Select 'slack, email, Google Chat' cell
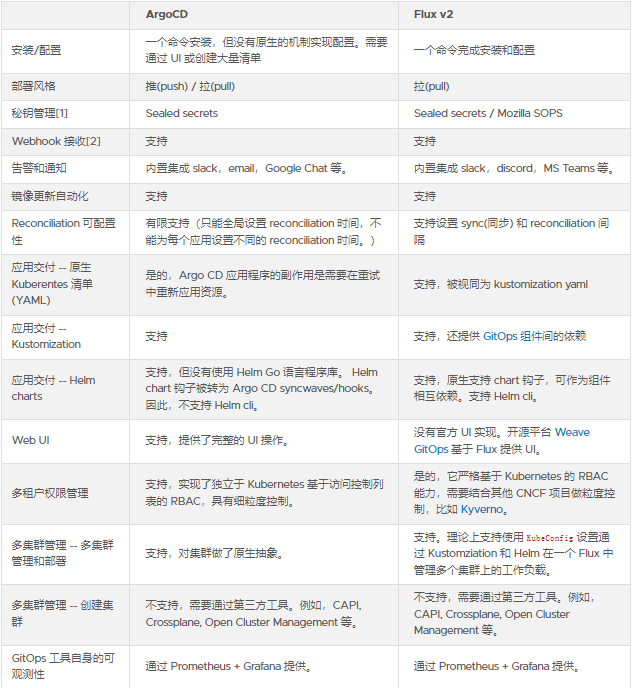632x688 pixels. click(246, 168)
